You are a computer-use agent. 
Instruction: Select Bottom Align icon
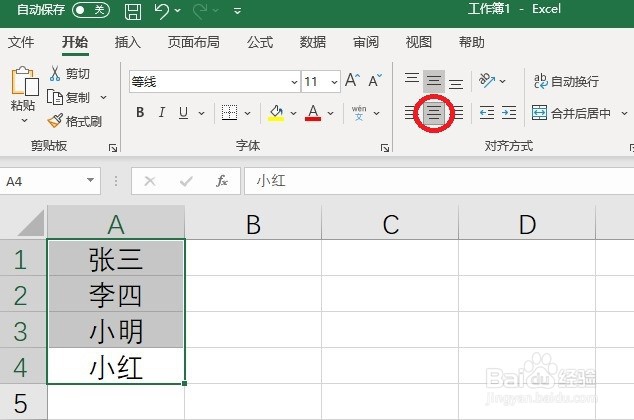pos(456,84)
